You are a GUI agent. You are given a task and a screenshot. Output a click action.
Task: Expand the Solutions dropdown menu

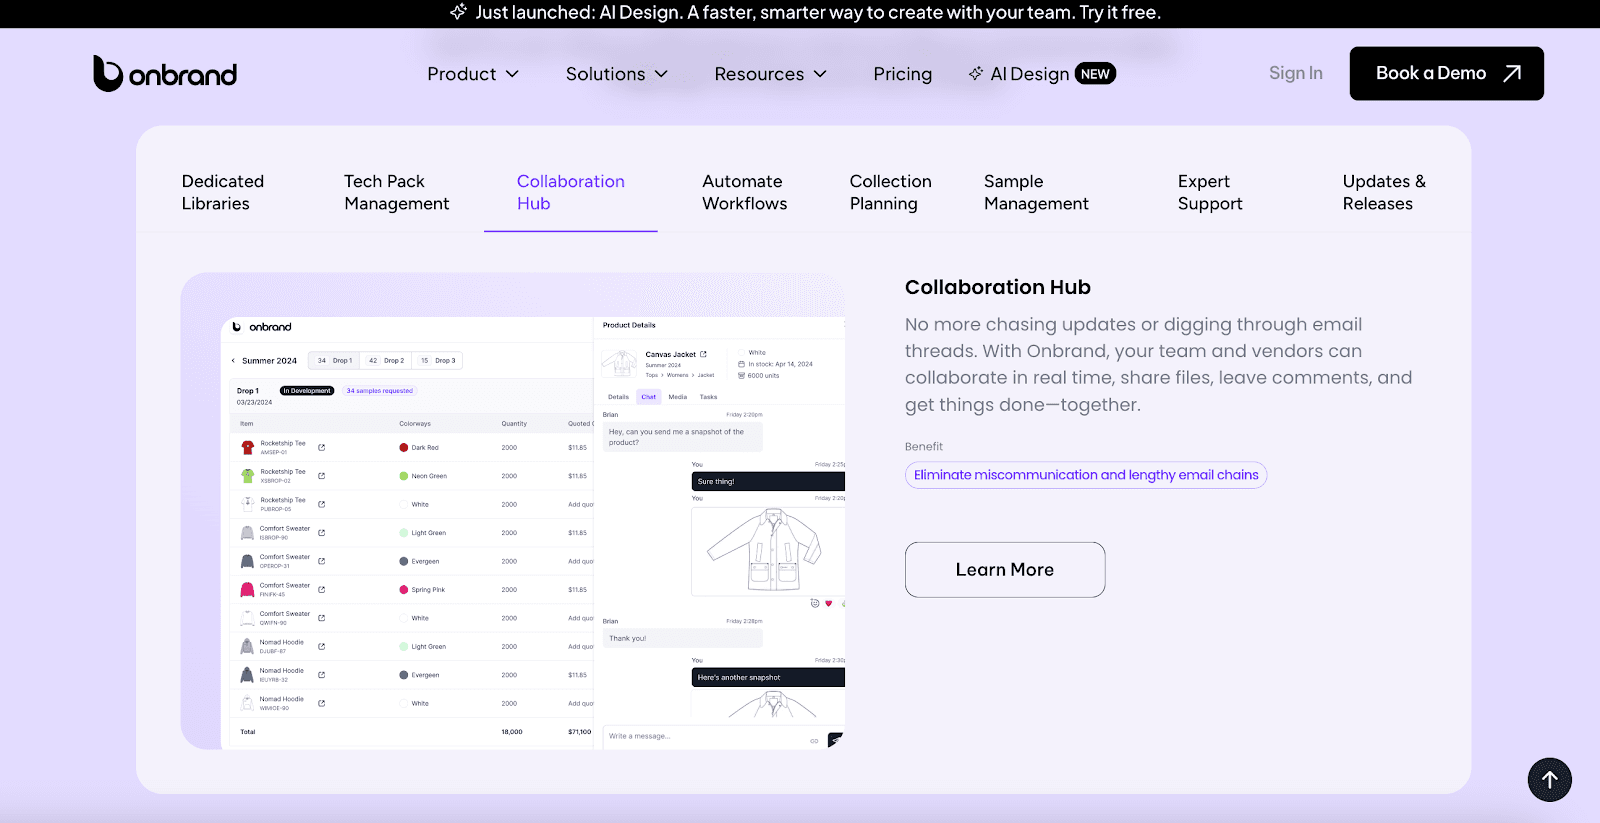pos(617,74)
